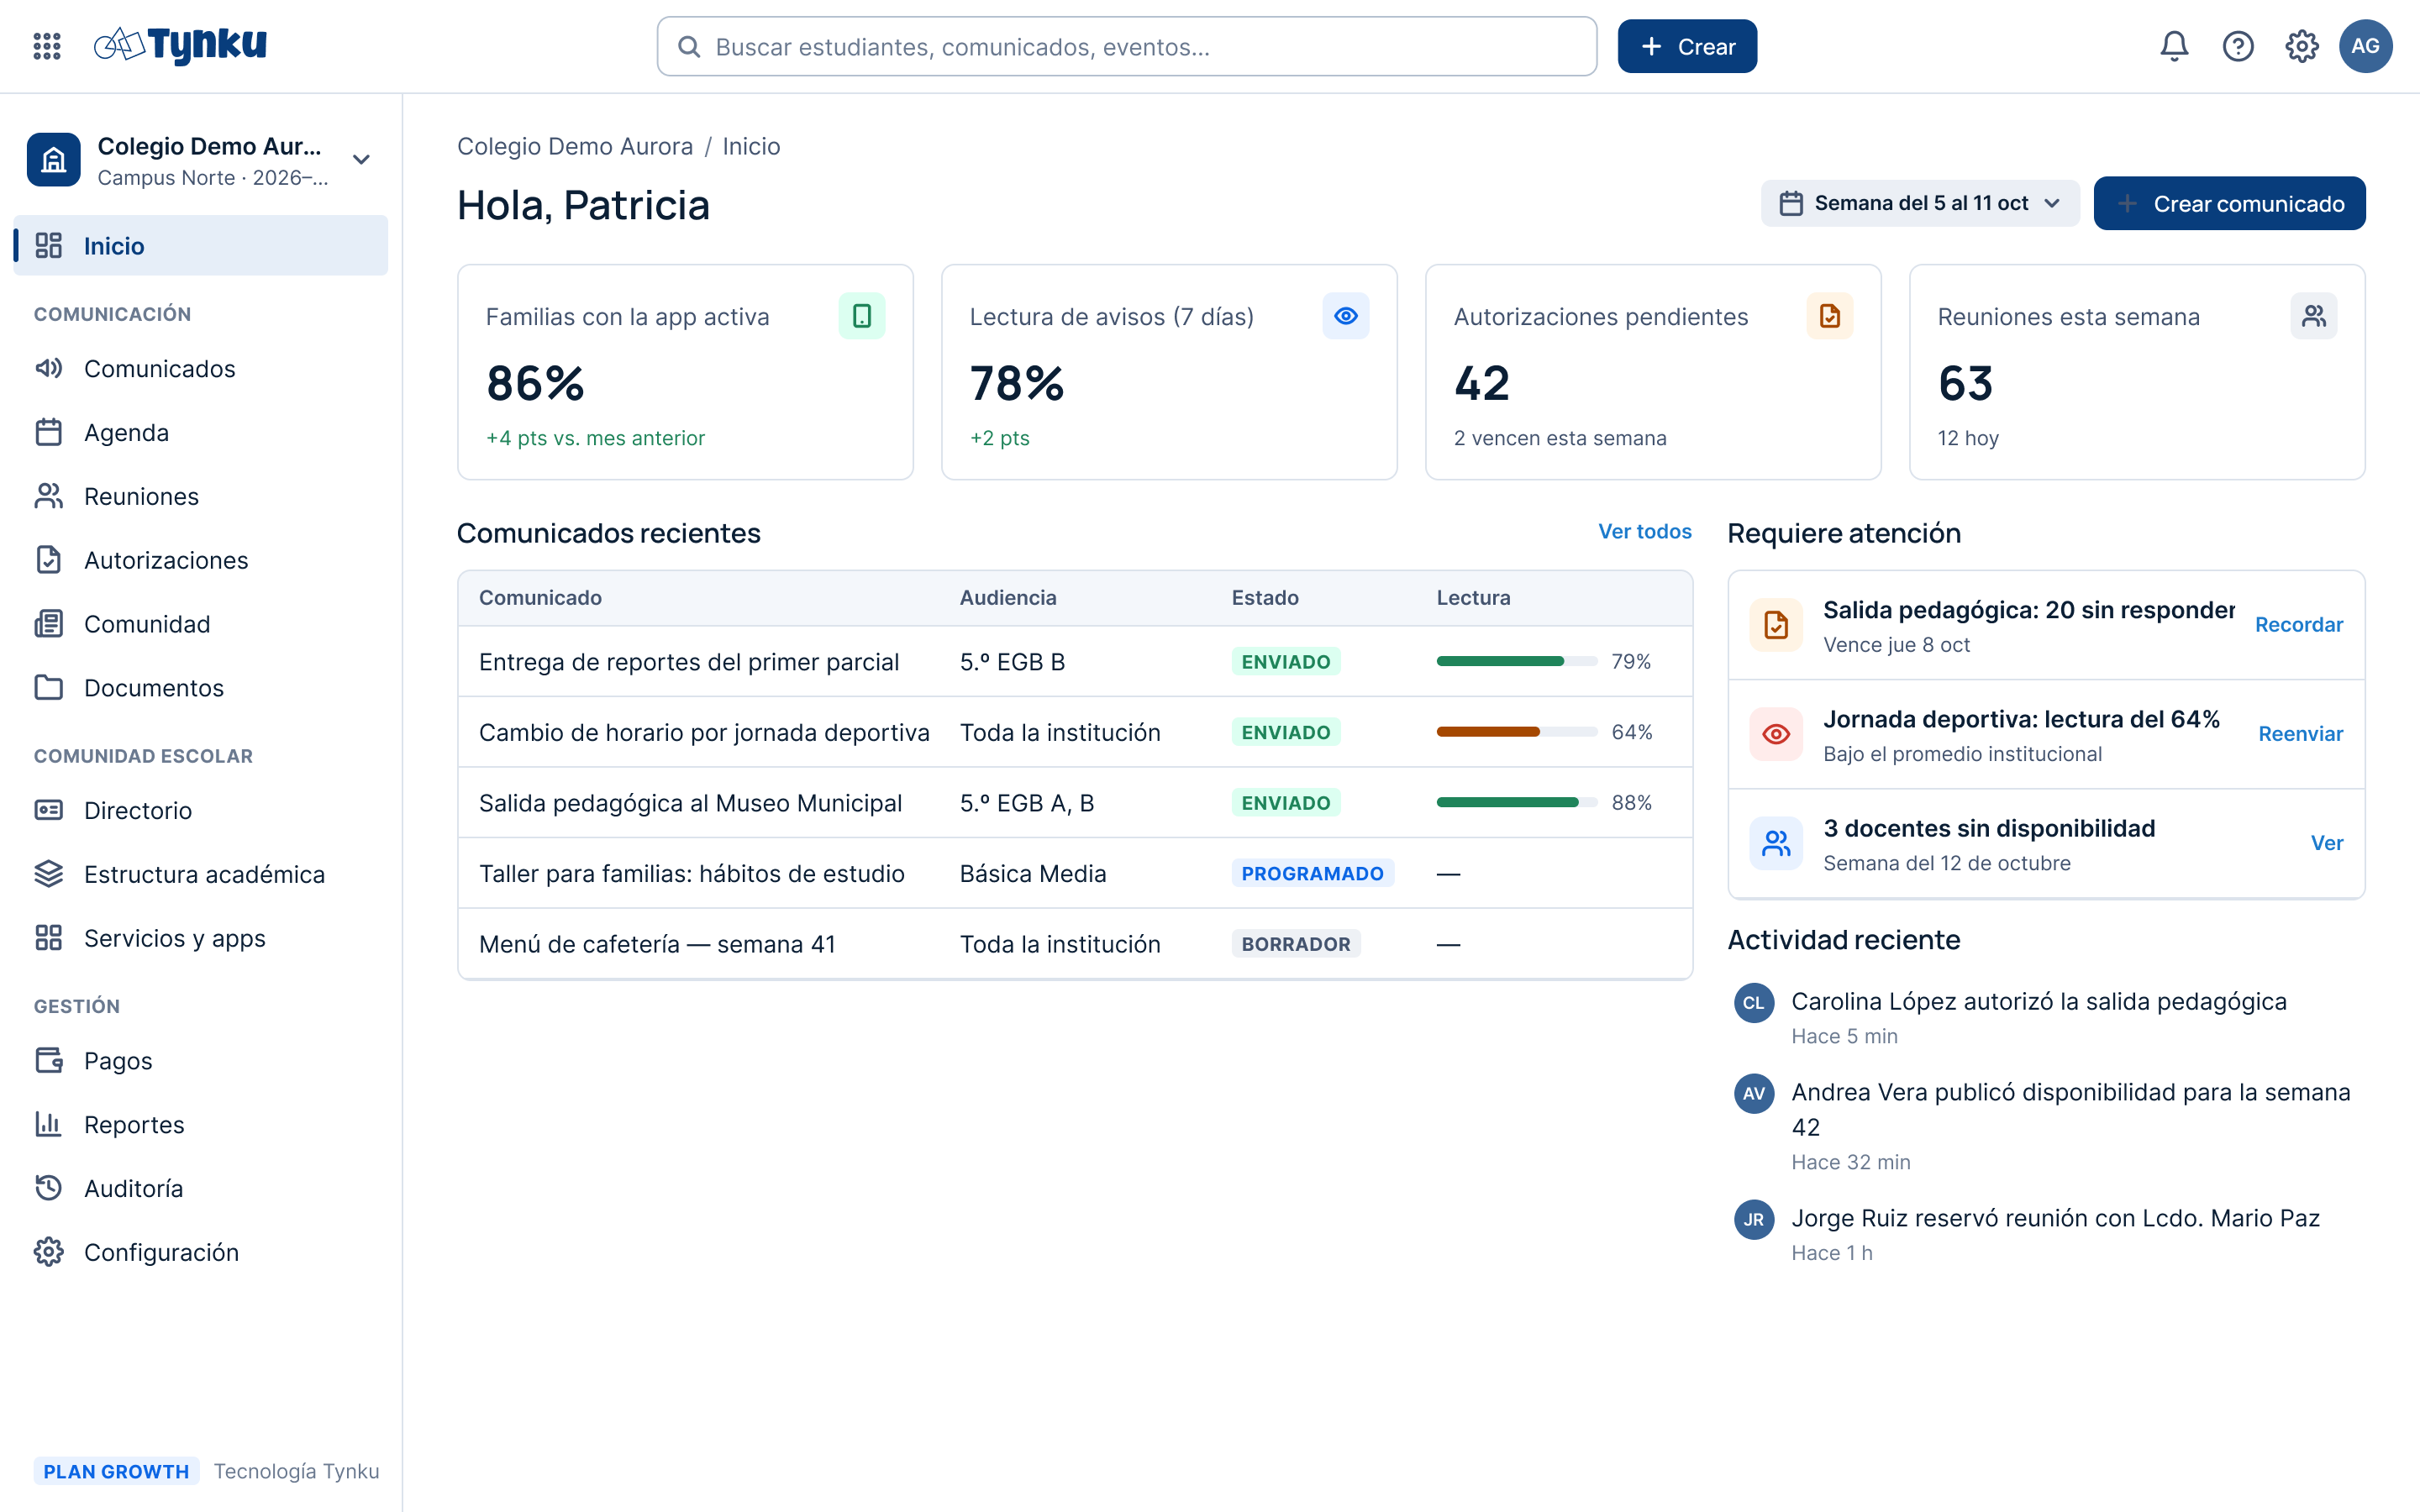Click the PLAN GROWTH badge
Screen dimensions: 2420x1512
coord(116,1471)
